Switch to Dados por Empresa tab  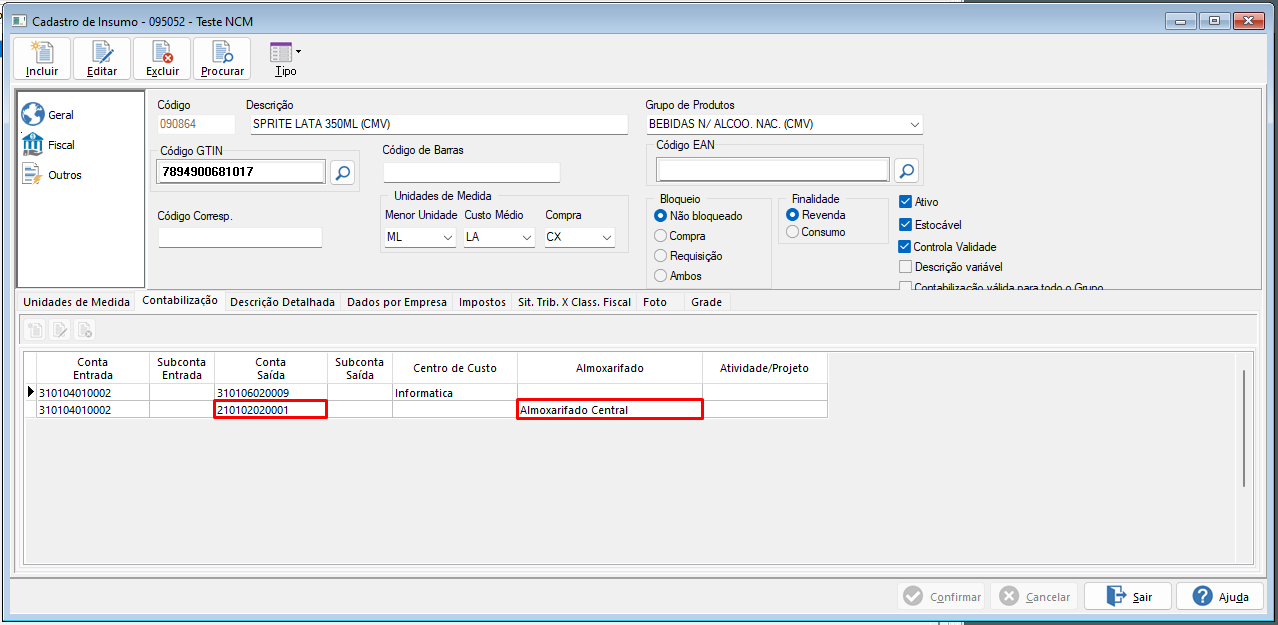[x=397, y=302]
